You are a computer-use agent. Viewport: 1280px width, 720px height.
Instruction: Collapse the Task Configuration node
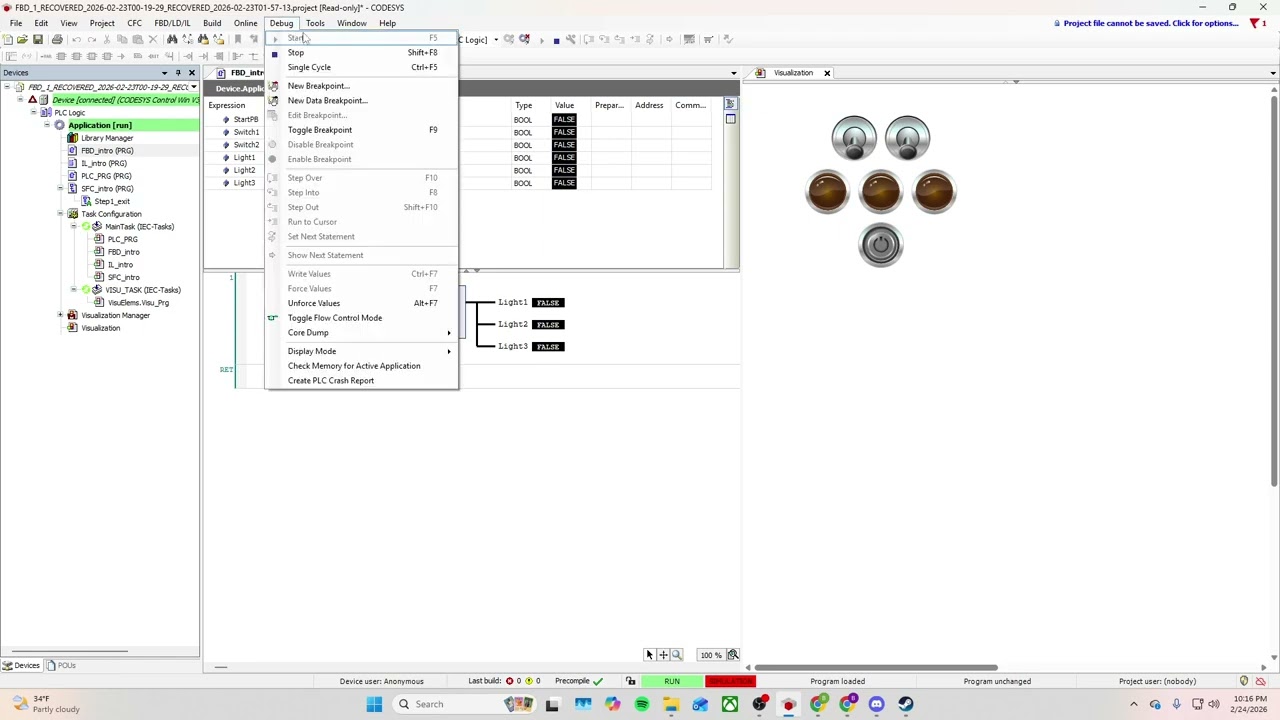(x=60, y=214)
